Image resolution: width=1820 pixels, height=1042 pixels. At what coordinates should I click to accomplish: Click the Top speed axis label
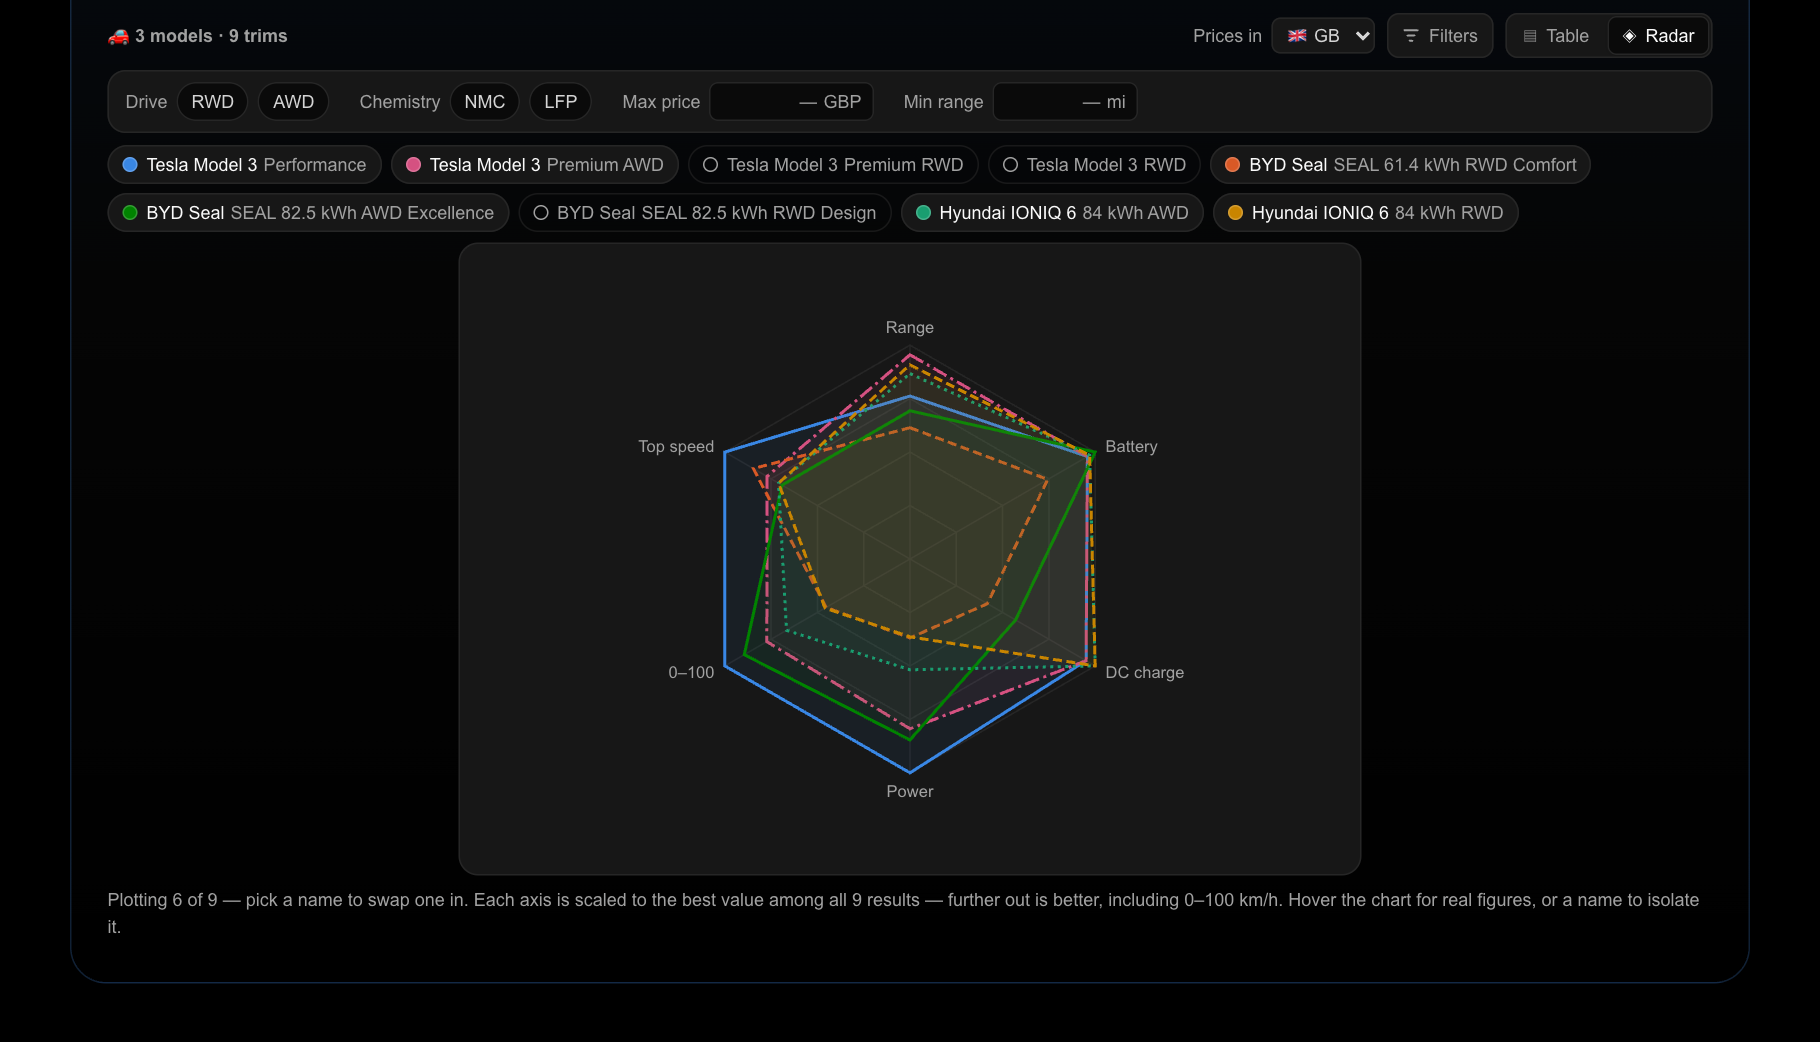676,447
